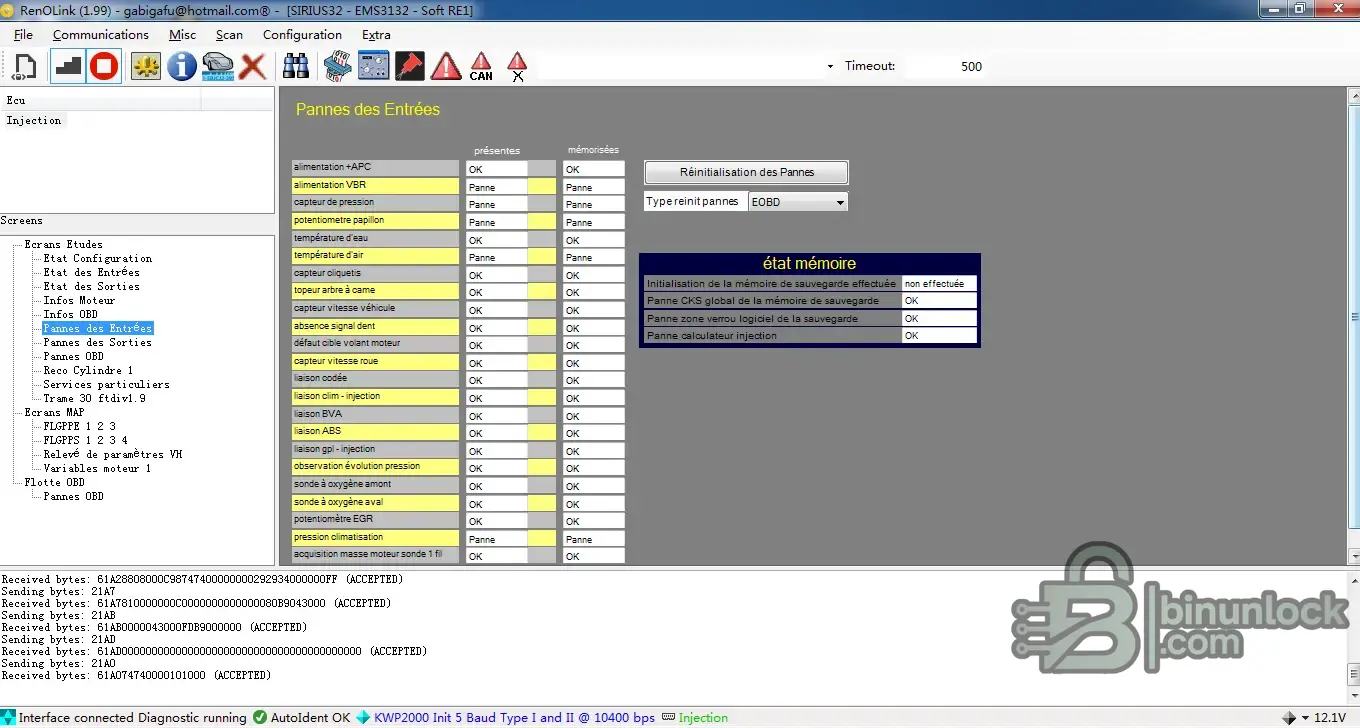1360x728 pixels.
Task: Click the warning triangle with X icon
Action: point(517,67)
